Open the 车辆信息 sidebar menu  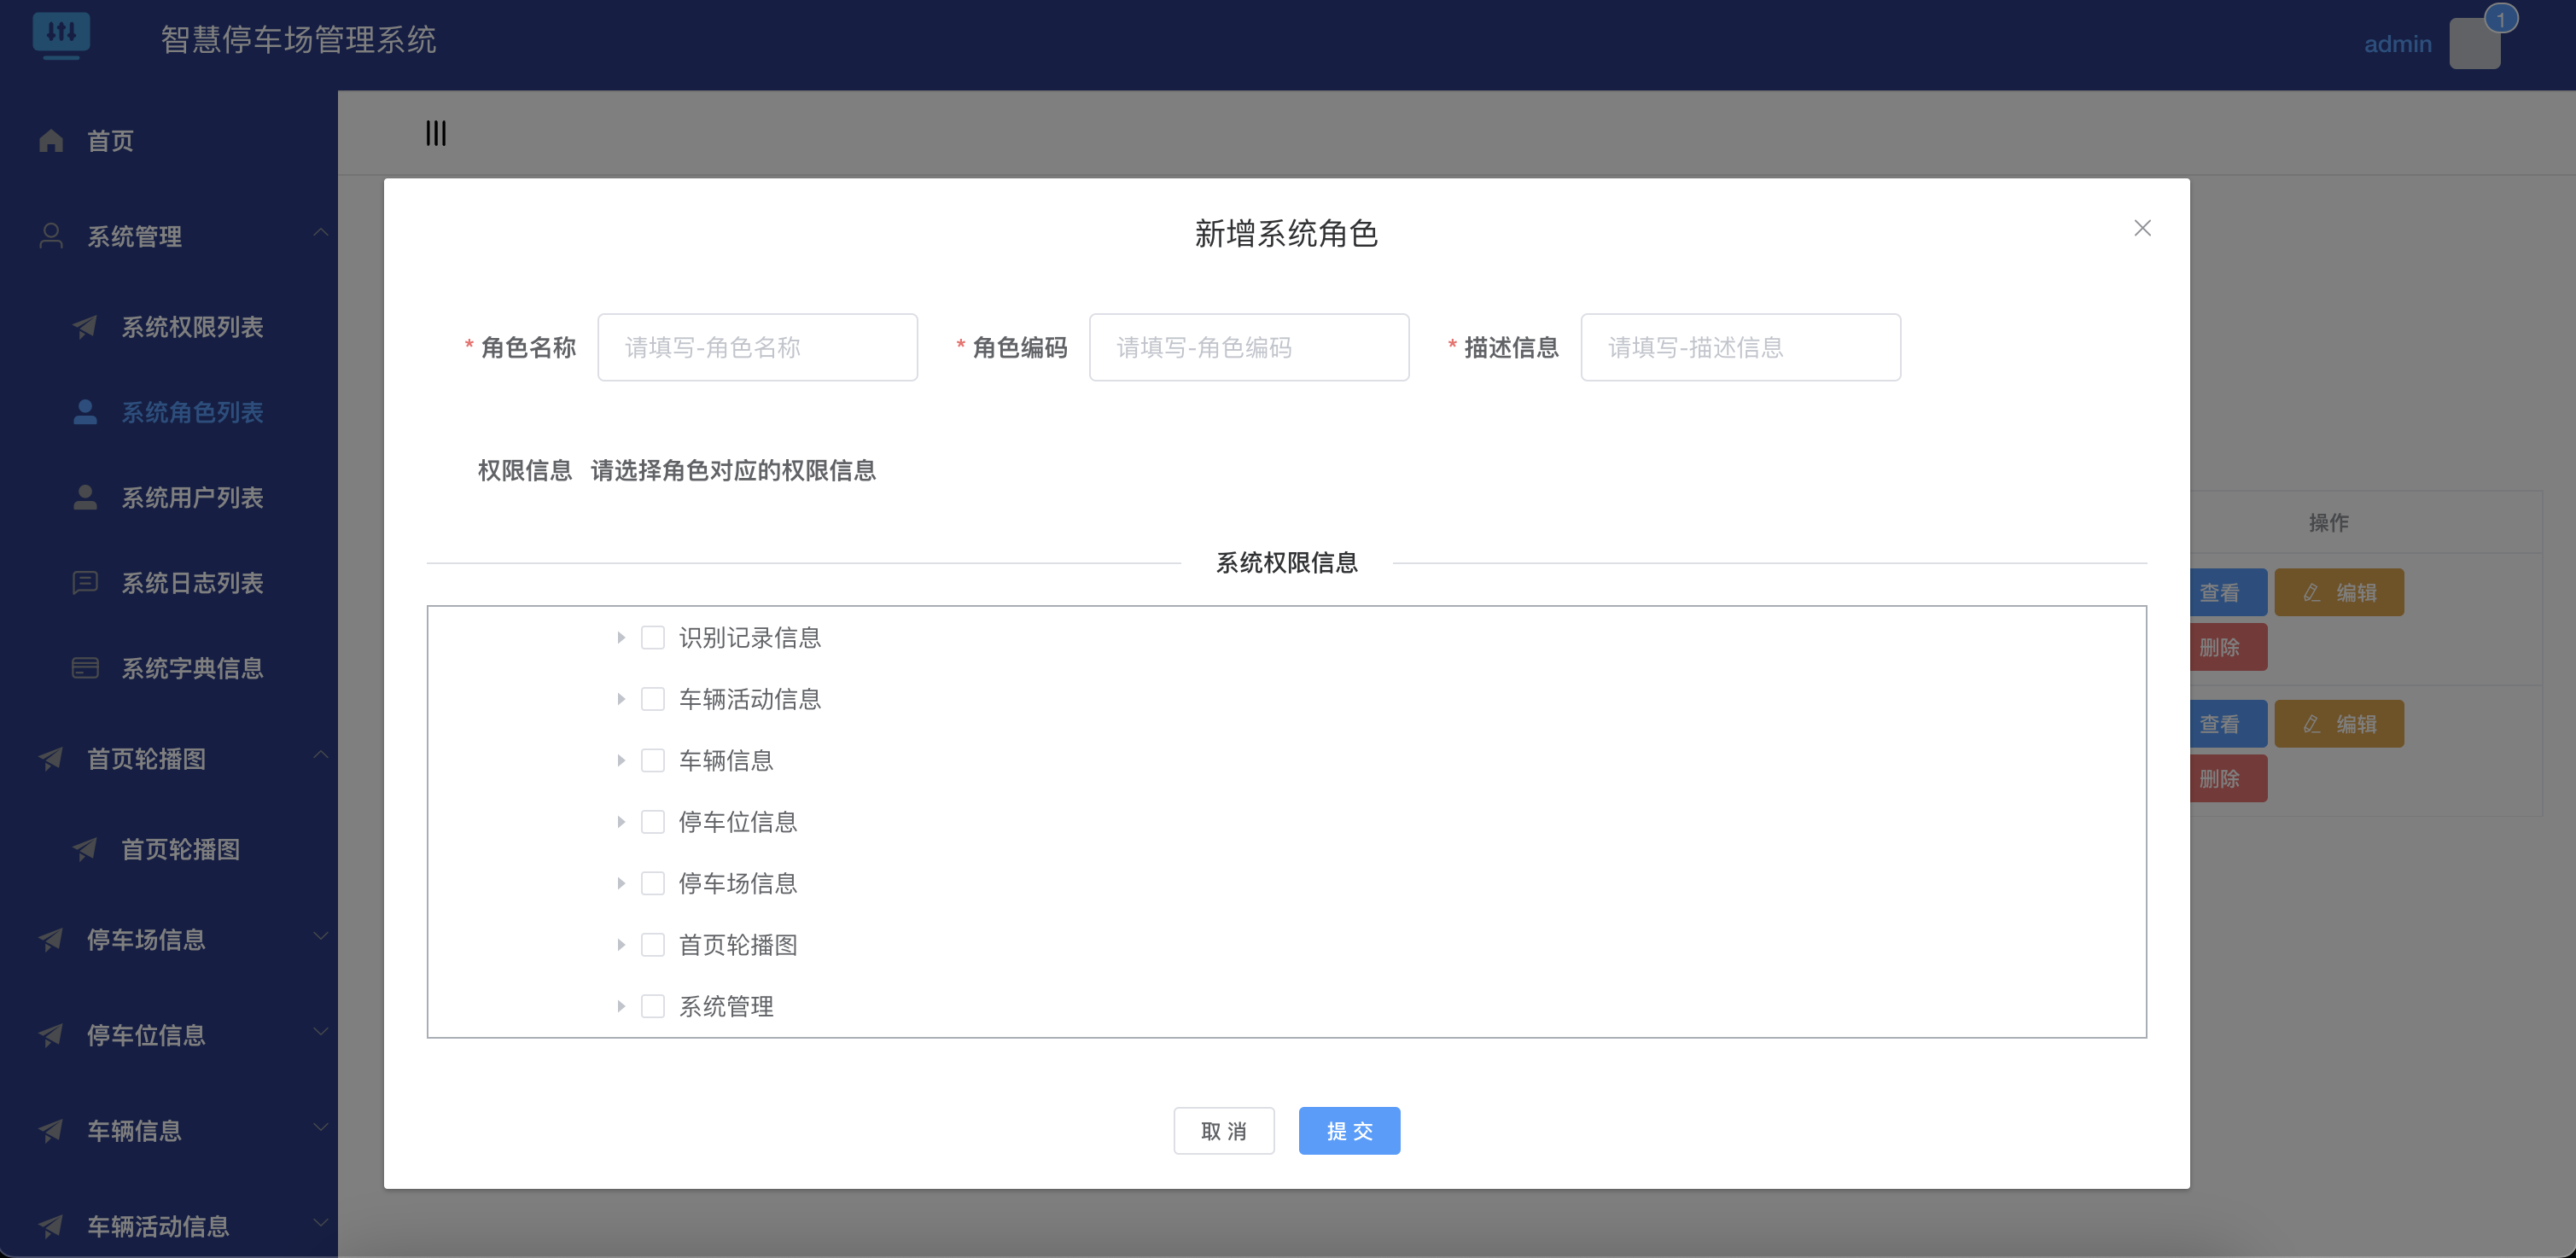[x=134, y=1130]
